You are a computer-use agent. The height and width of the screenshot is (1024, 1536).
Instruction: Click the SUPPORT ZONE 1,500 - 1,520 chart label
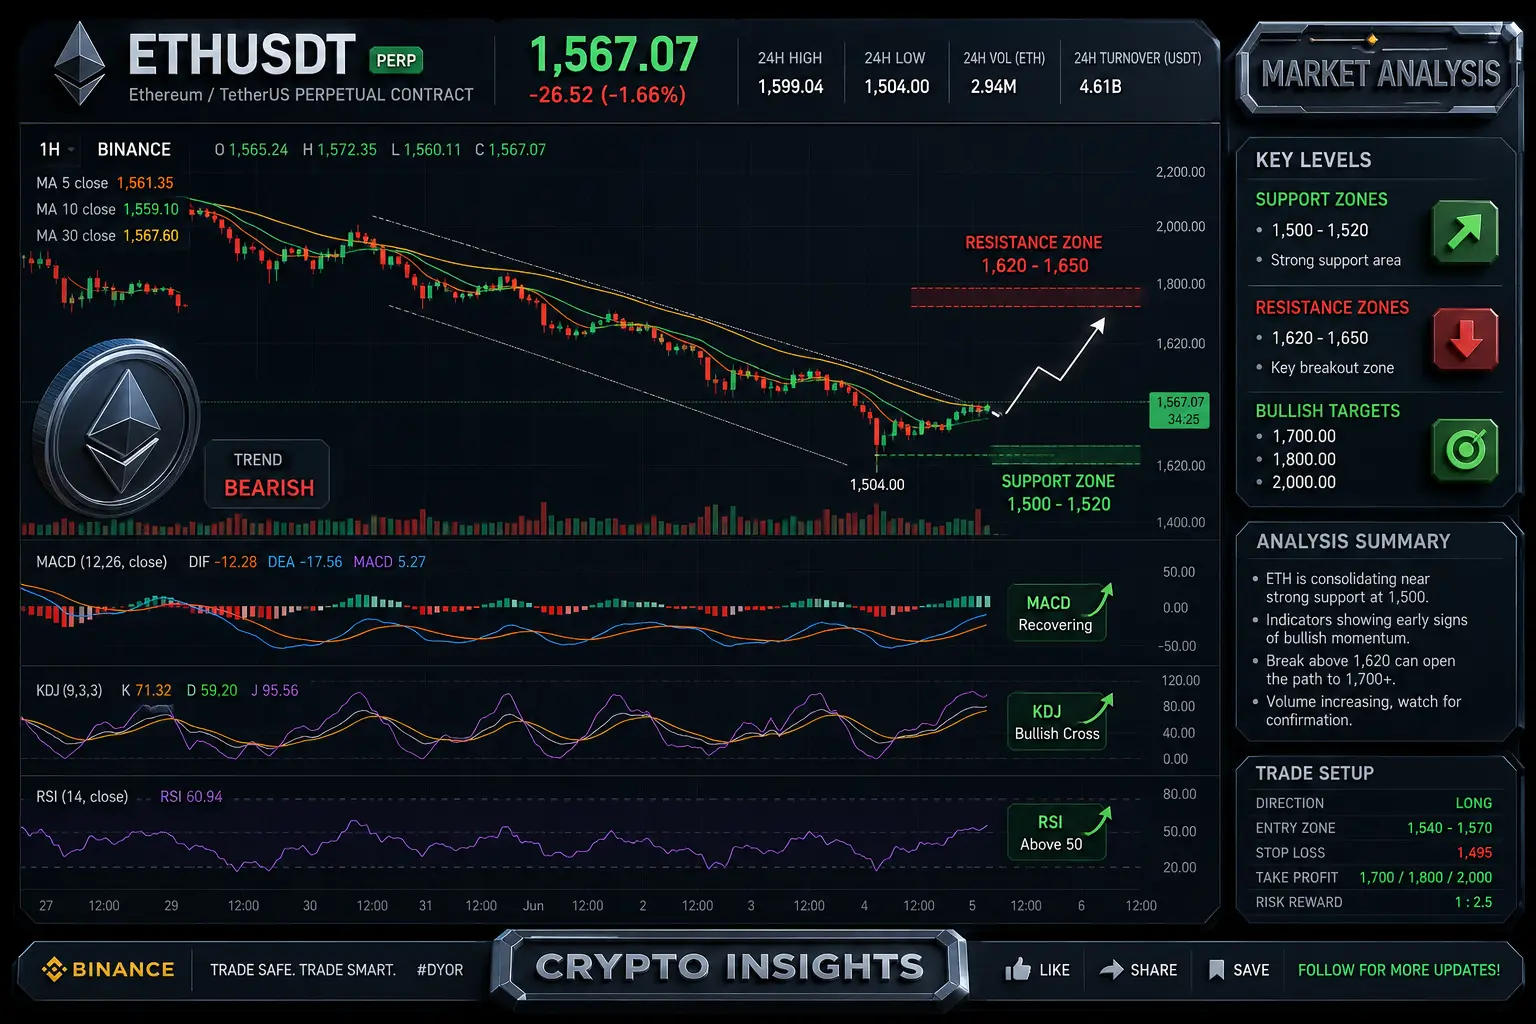tap(1058, 493)
